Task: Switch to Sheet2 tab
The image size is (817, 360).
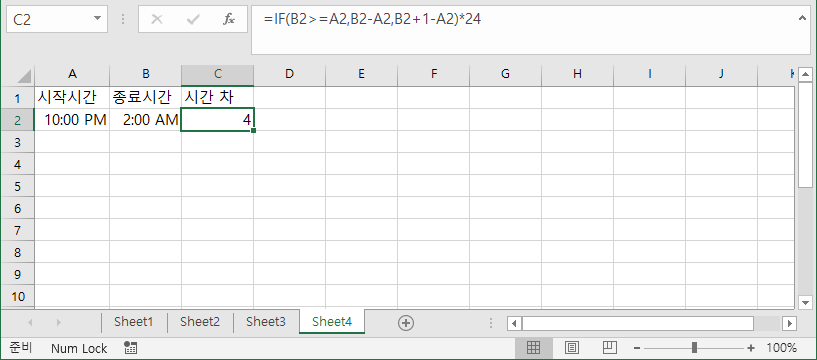Action: point(200,322)
